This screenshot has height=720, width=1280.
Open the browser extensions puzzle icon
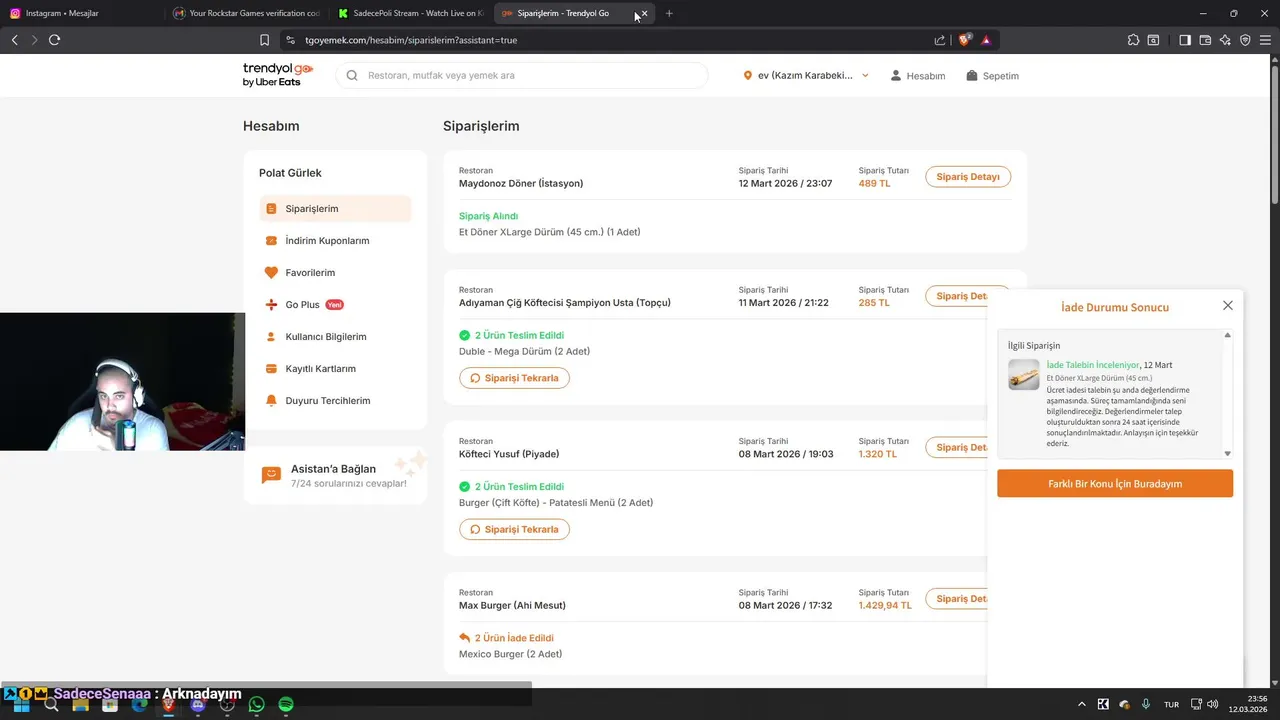pyautogui.click(x=1133, y=40)
